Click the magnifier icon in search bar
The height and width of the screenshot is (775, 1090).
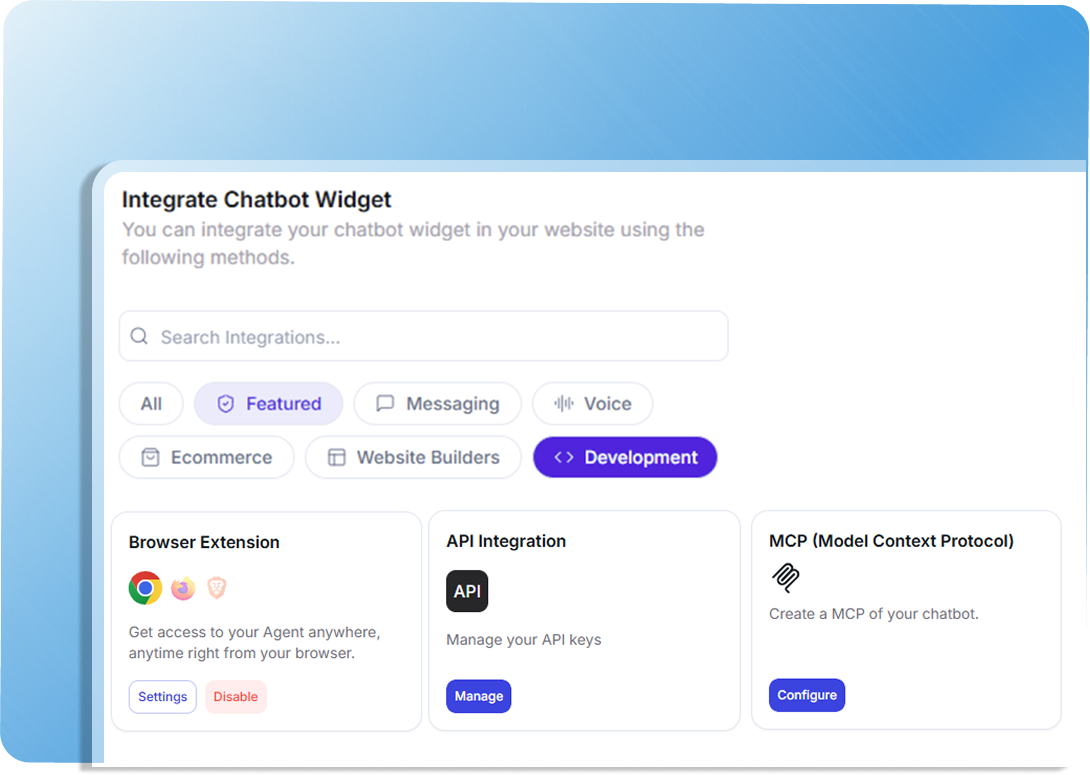[139, 336]
